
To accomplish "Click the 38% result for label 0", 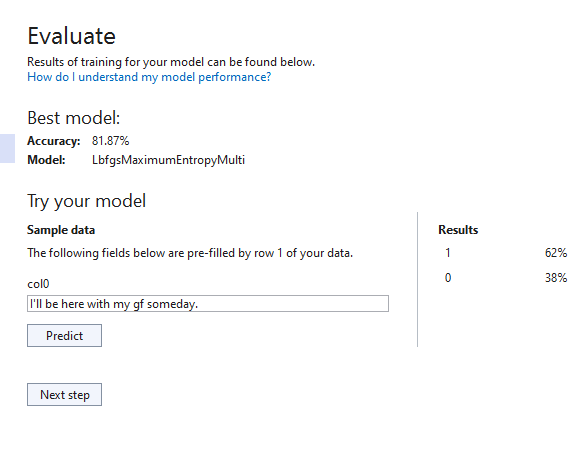I will (556, 278).
